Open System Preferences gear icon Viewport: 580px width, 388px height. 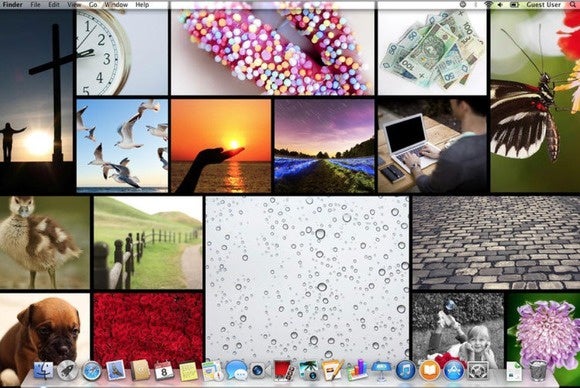[478, 371]
